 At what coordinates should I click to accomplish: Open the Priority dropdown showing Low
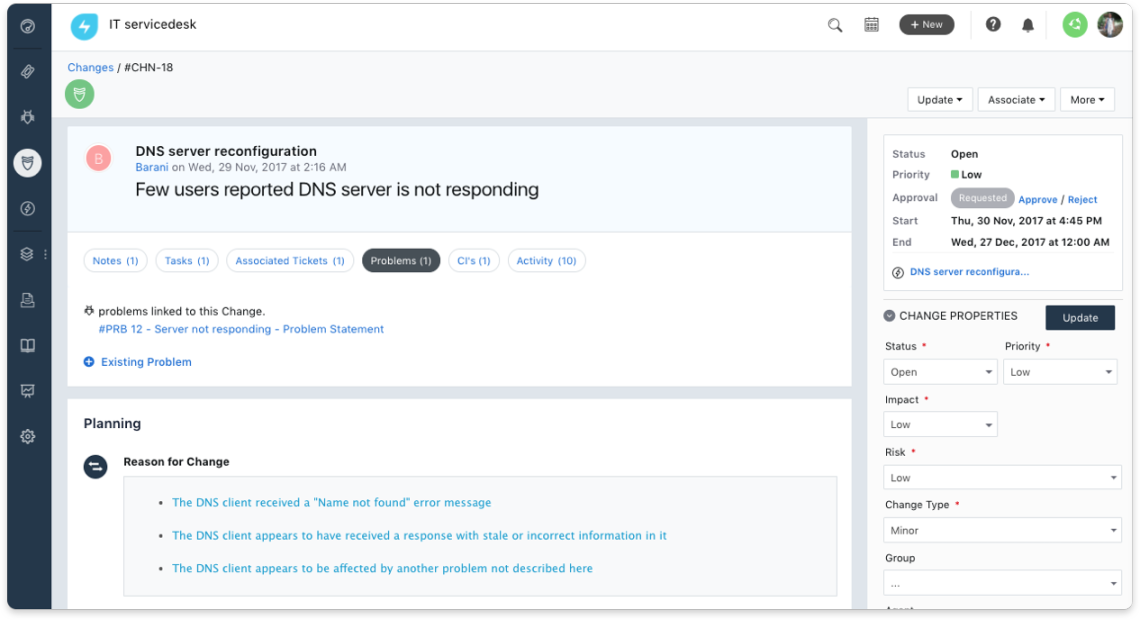tap(1060, 371)
